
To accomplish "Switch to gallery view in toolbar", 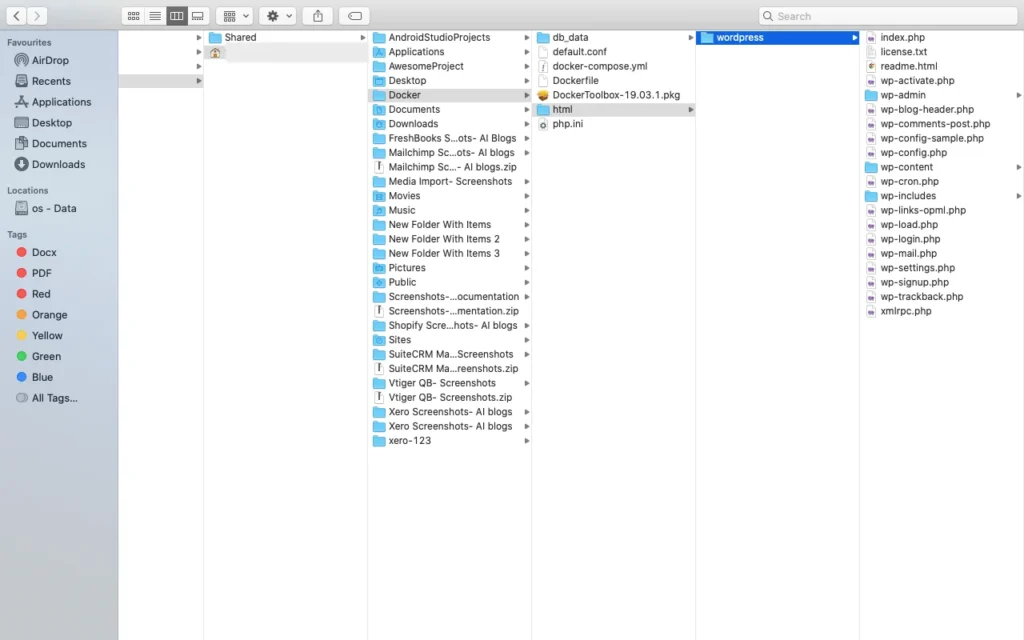I will pos(197,15).
